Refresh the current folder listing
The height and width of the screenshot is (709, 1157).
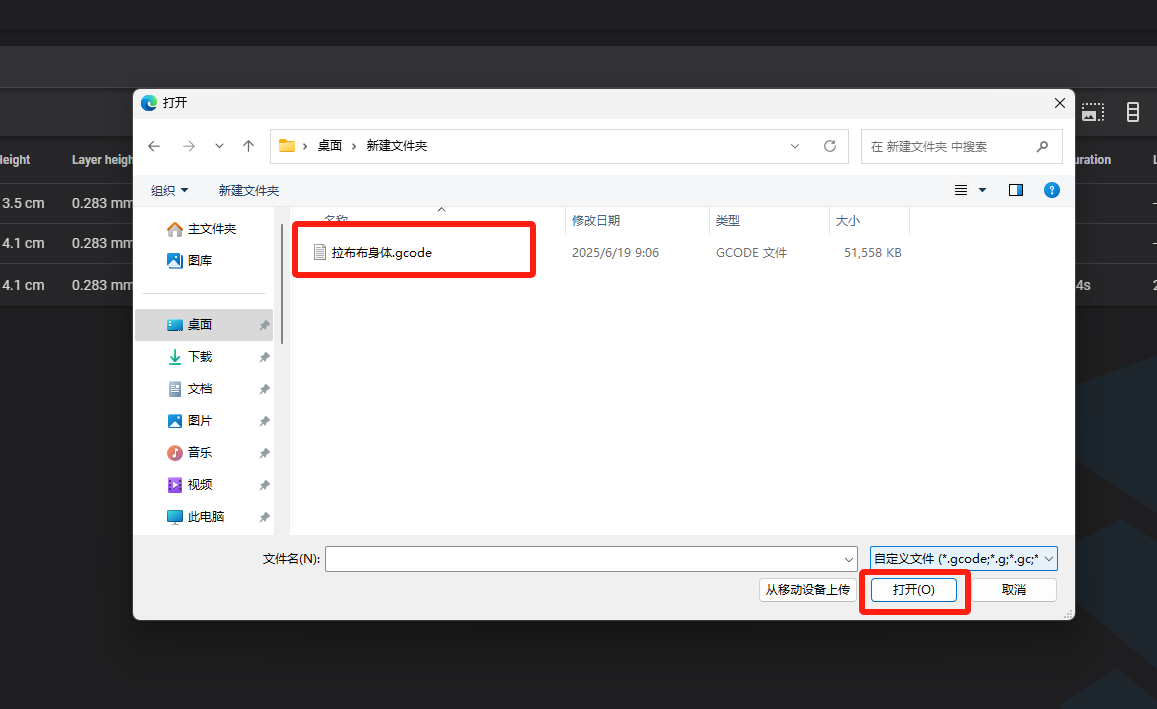tap(829, 146)
